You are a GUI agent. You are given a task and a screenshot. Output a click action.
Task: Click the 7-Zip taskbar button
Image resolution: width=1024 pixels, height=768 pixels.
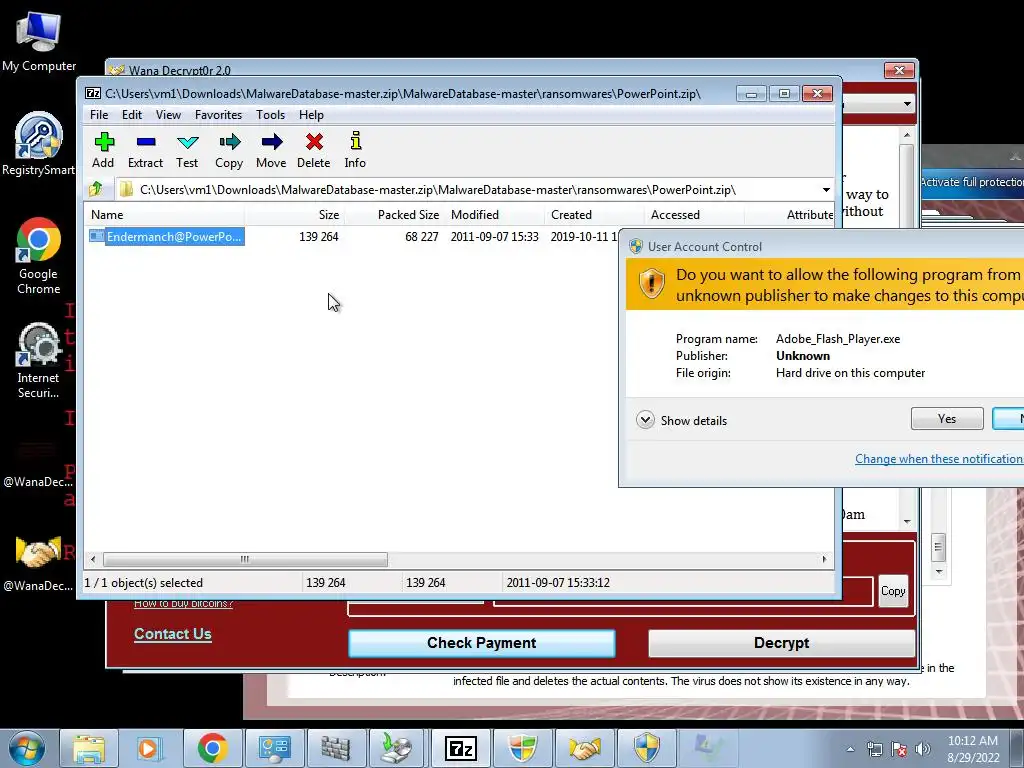[x=460, y=748]
